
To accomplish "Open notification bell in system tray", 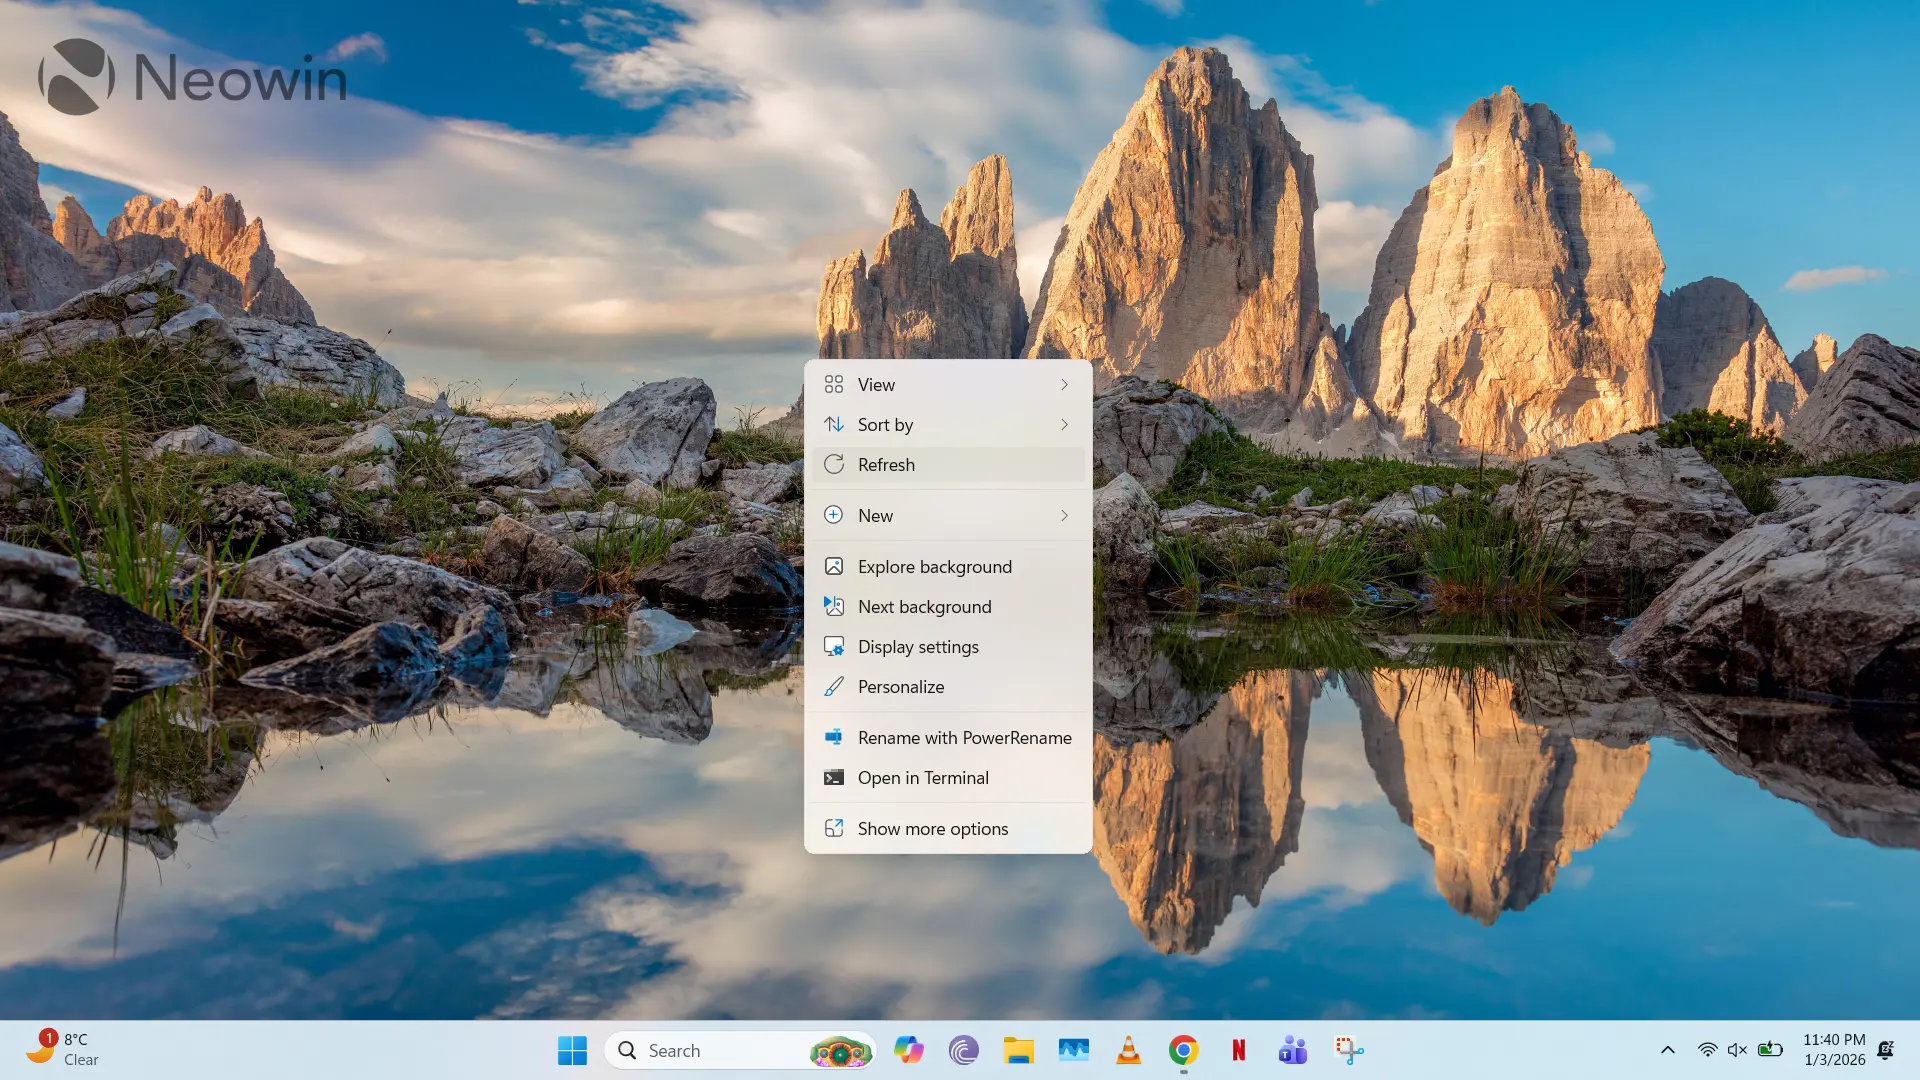I will click(x=1885, y=1050).
